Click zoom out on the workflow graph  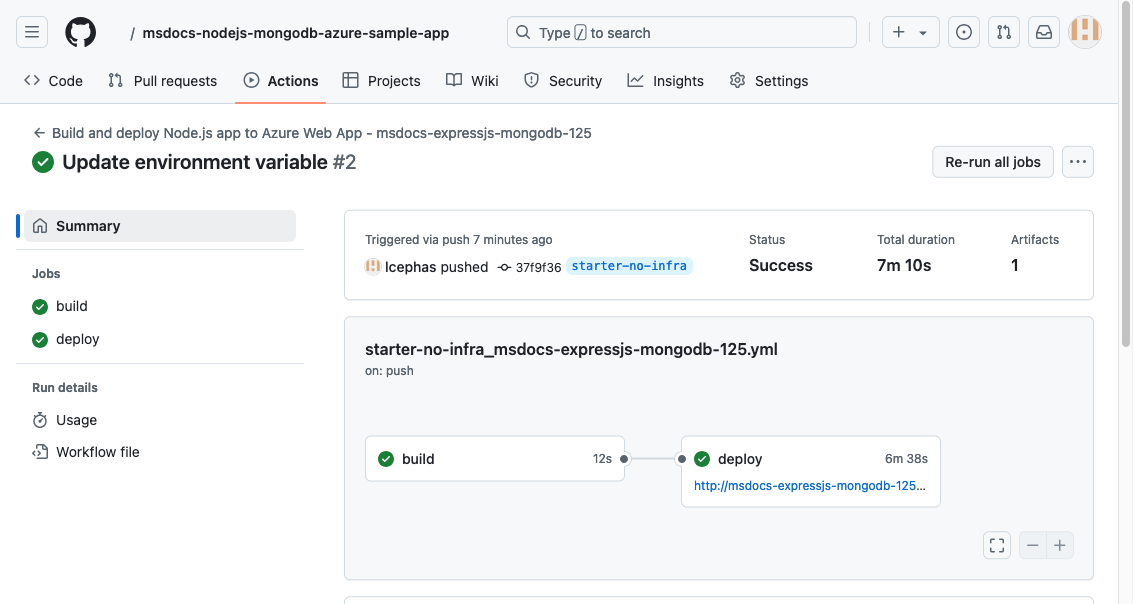(1032, 545)
